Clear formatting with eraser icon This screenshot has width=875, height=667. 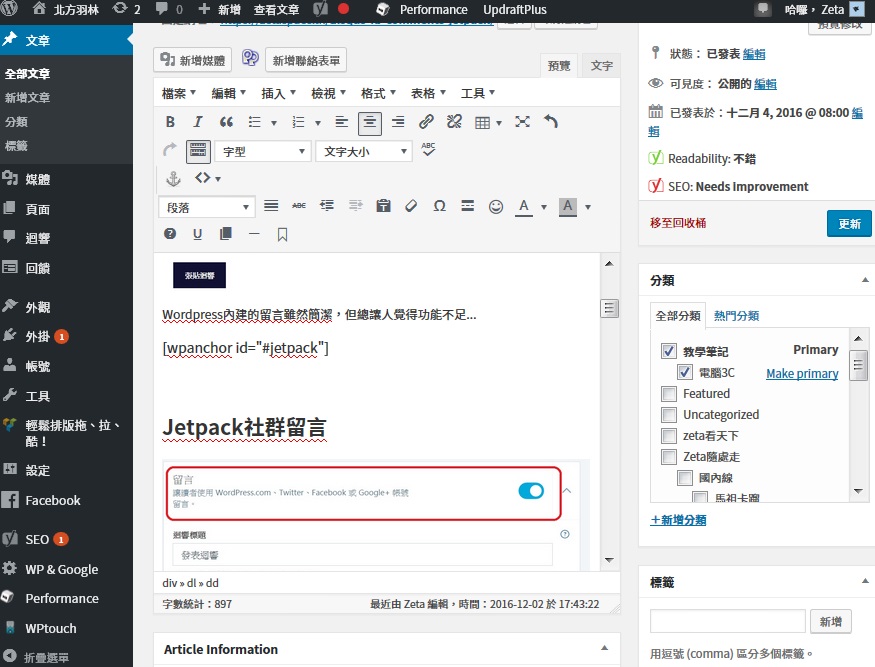(411, 206)
